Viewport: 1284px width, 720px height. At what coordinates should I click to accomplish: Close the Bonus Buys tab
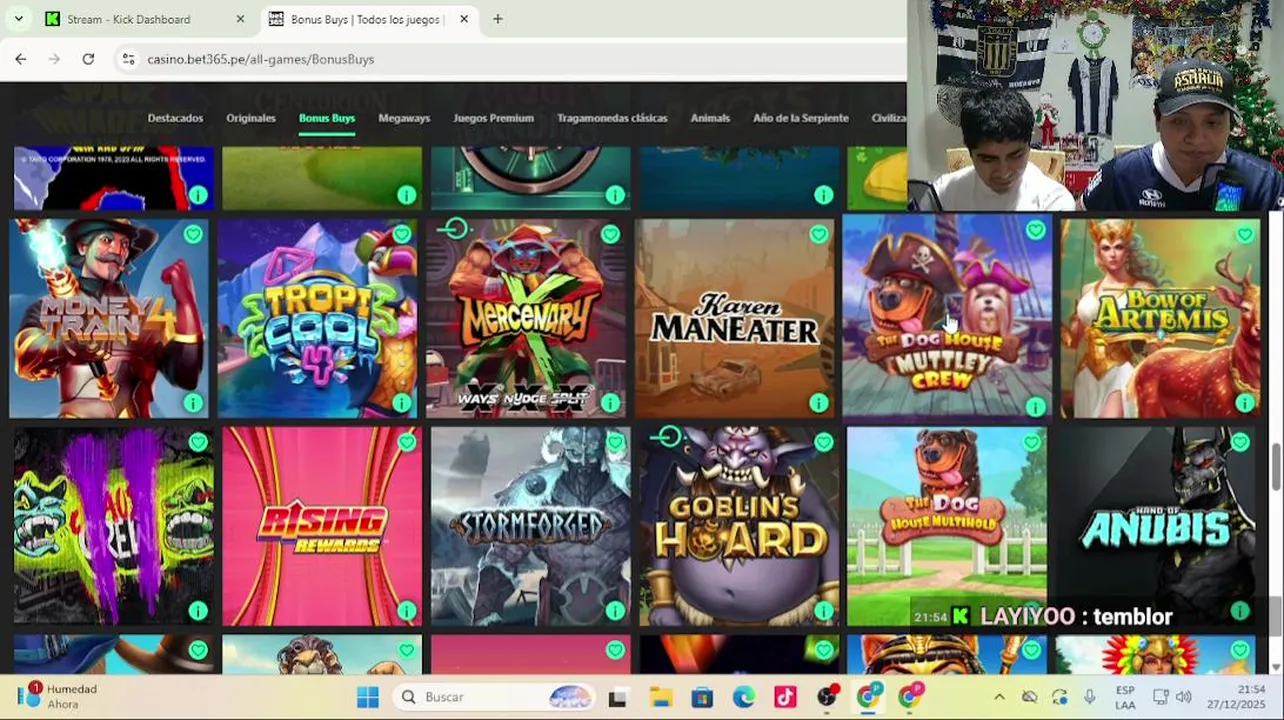tap(463, 19)
